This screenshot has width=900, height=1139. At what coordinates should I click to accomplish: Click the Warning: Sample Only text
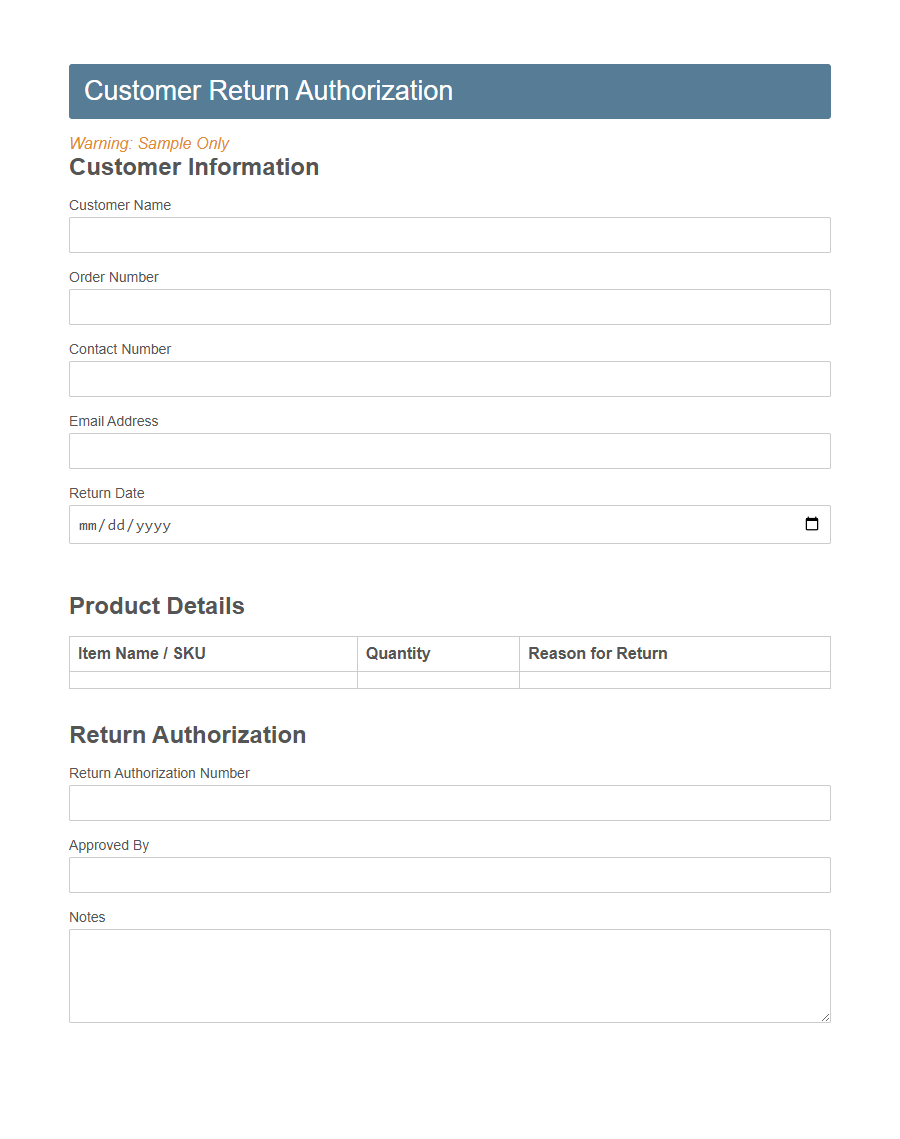pos(148,143)
